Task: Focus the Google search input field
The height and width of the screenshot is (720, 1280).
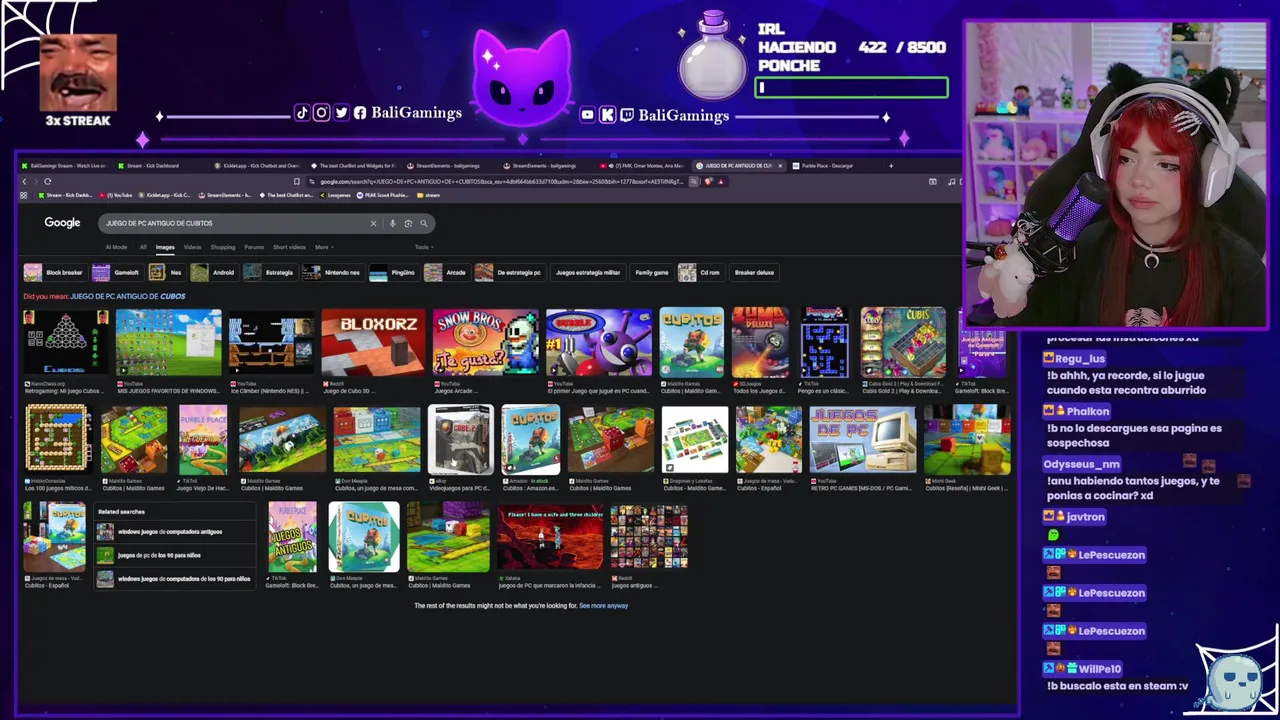Action: [x=235, y=223]
